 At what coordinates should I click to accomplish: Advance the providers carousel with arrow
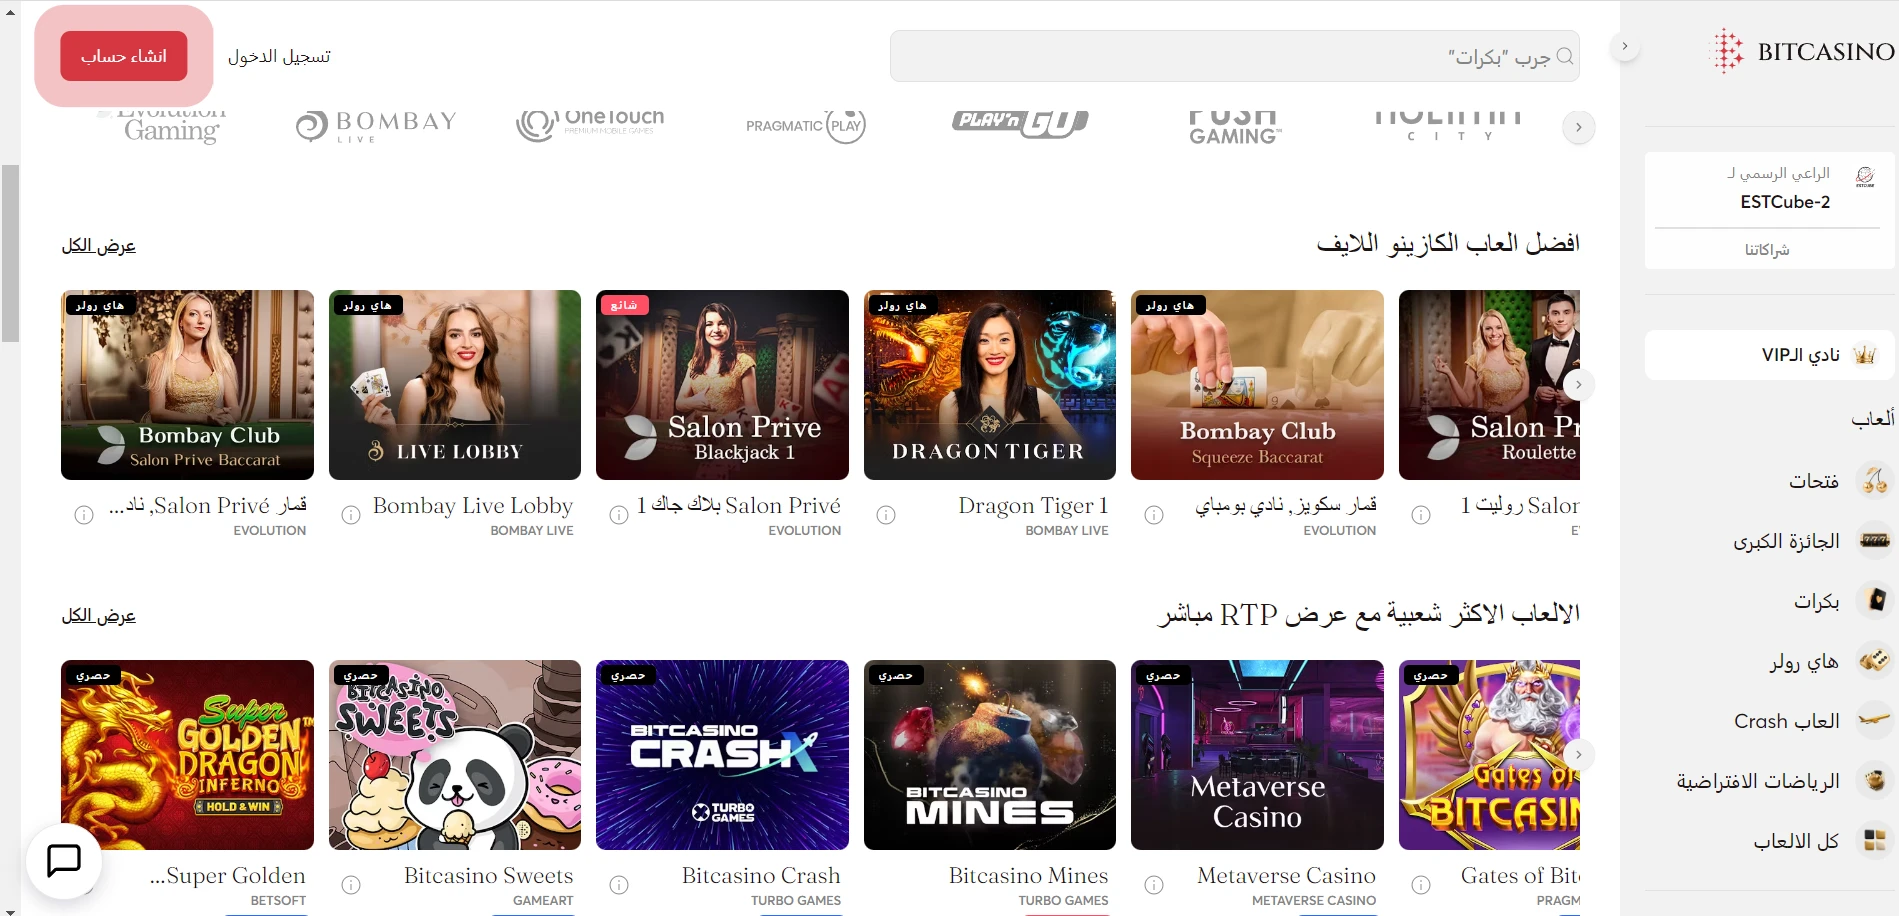point(1578,127)
